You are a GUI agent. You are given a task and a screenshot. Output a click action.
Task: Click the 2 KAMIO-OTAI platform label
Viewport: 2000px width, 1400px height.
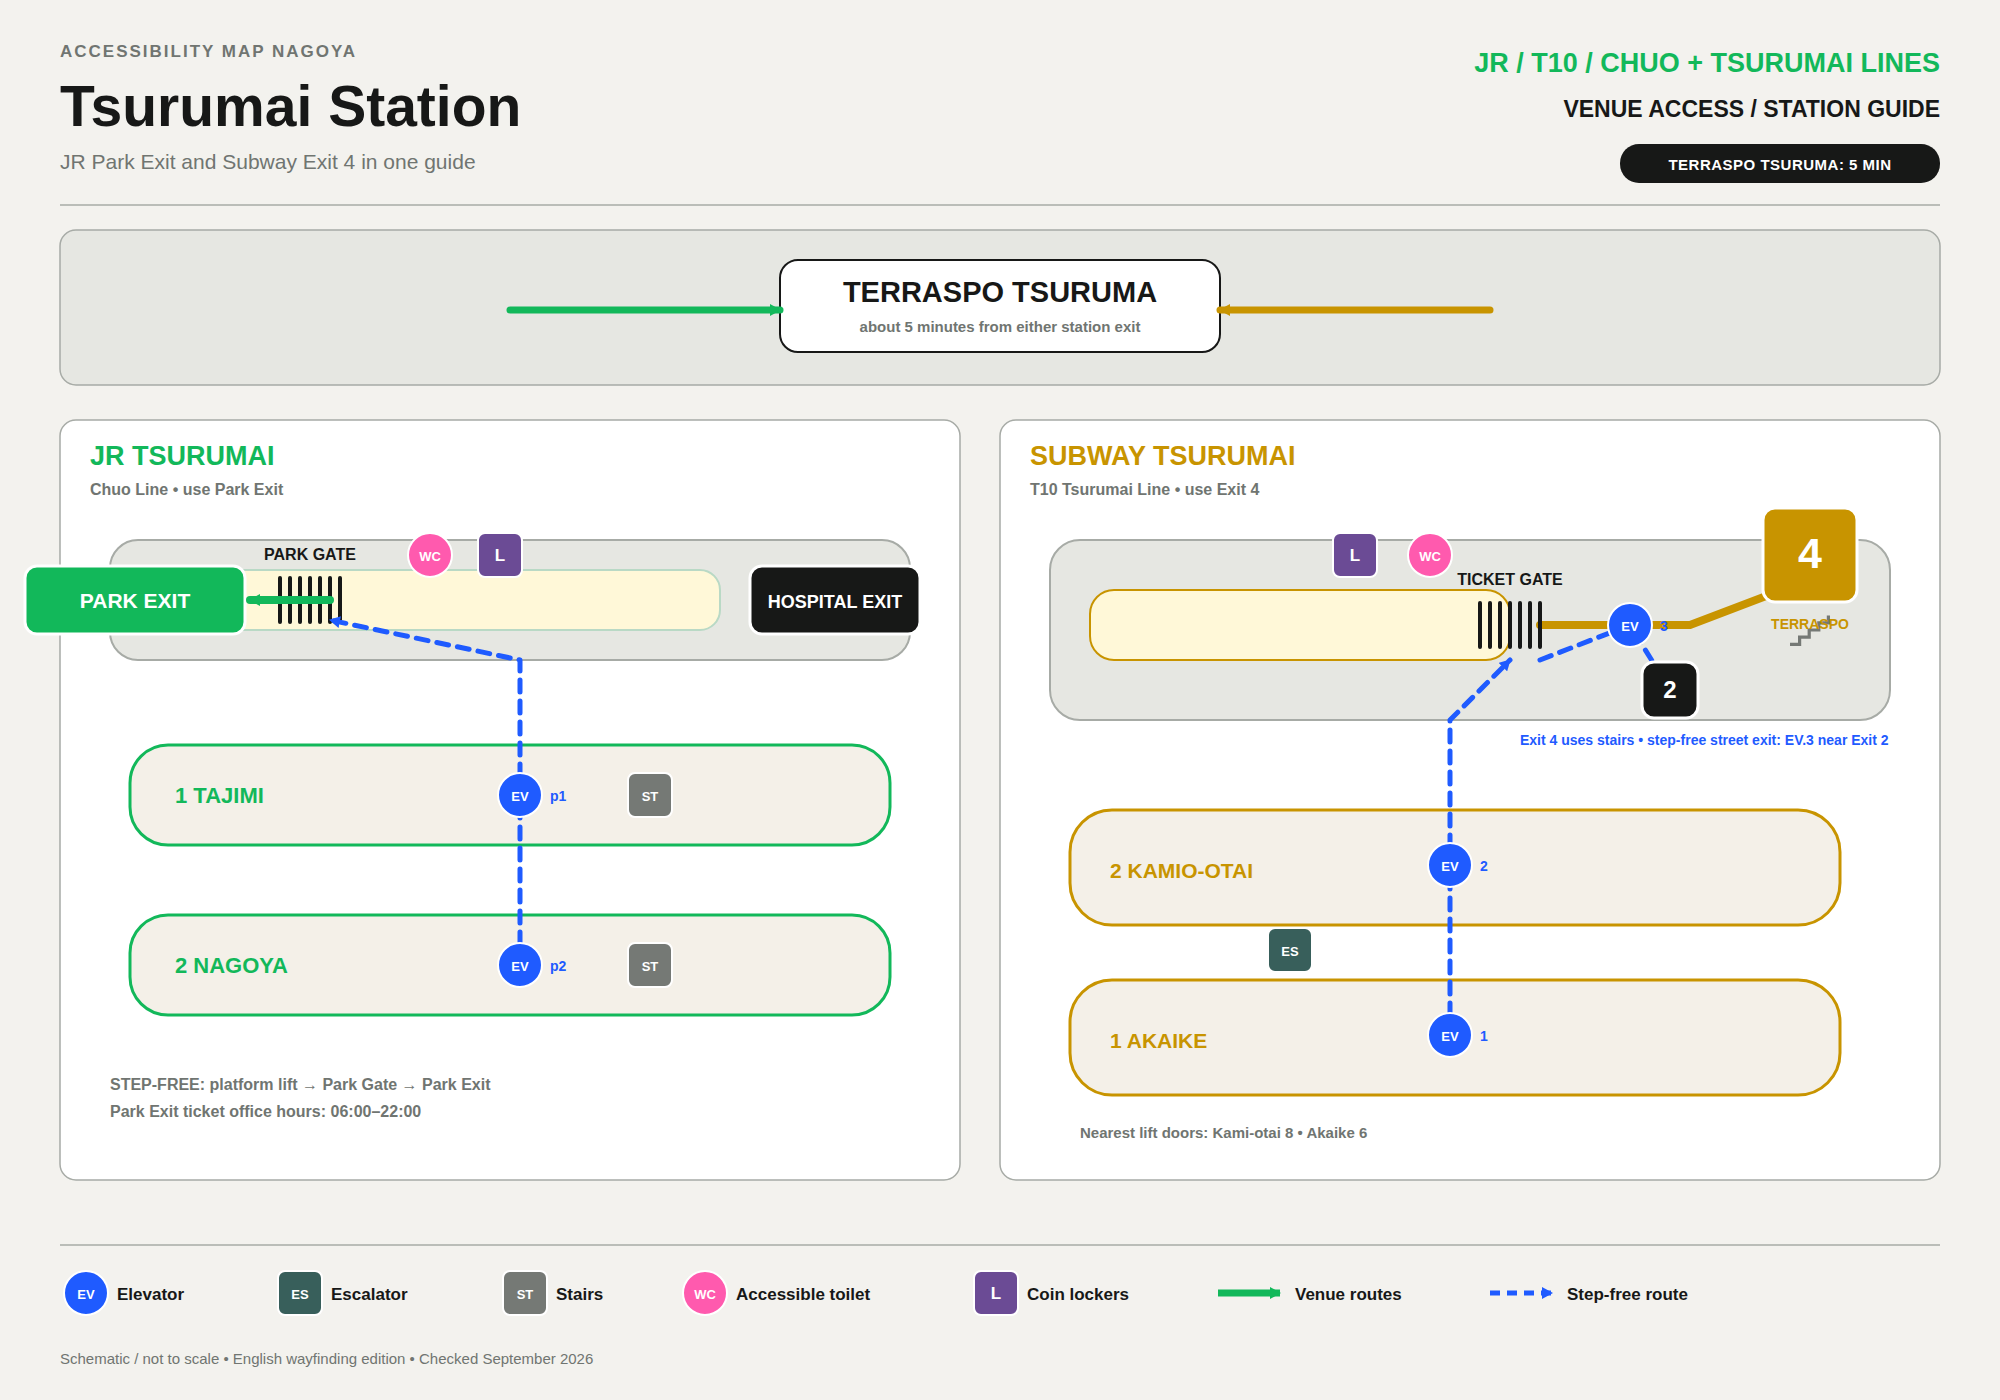tap(1181, 871)
